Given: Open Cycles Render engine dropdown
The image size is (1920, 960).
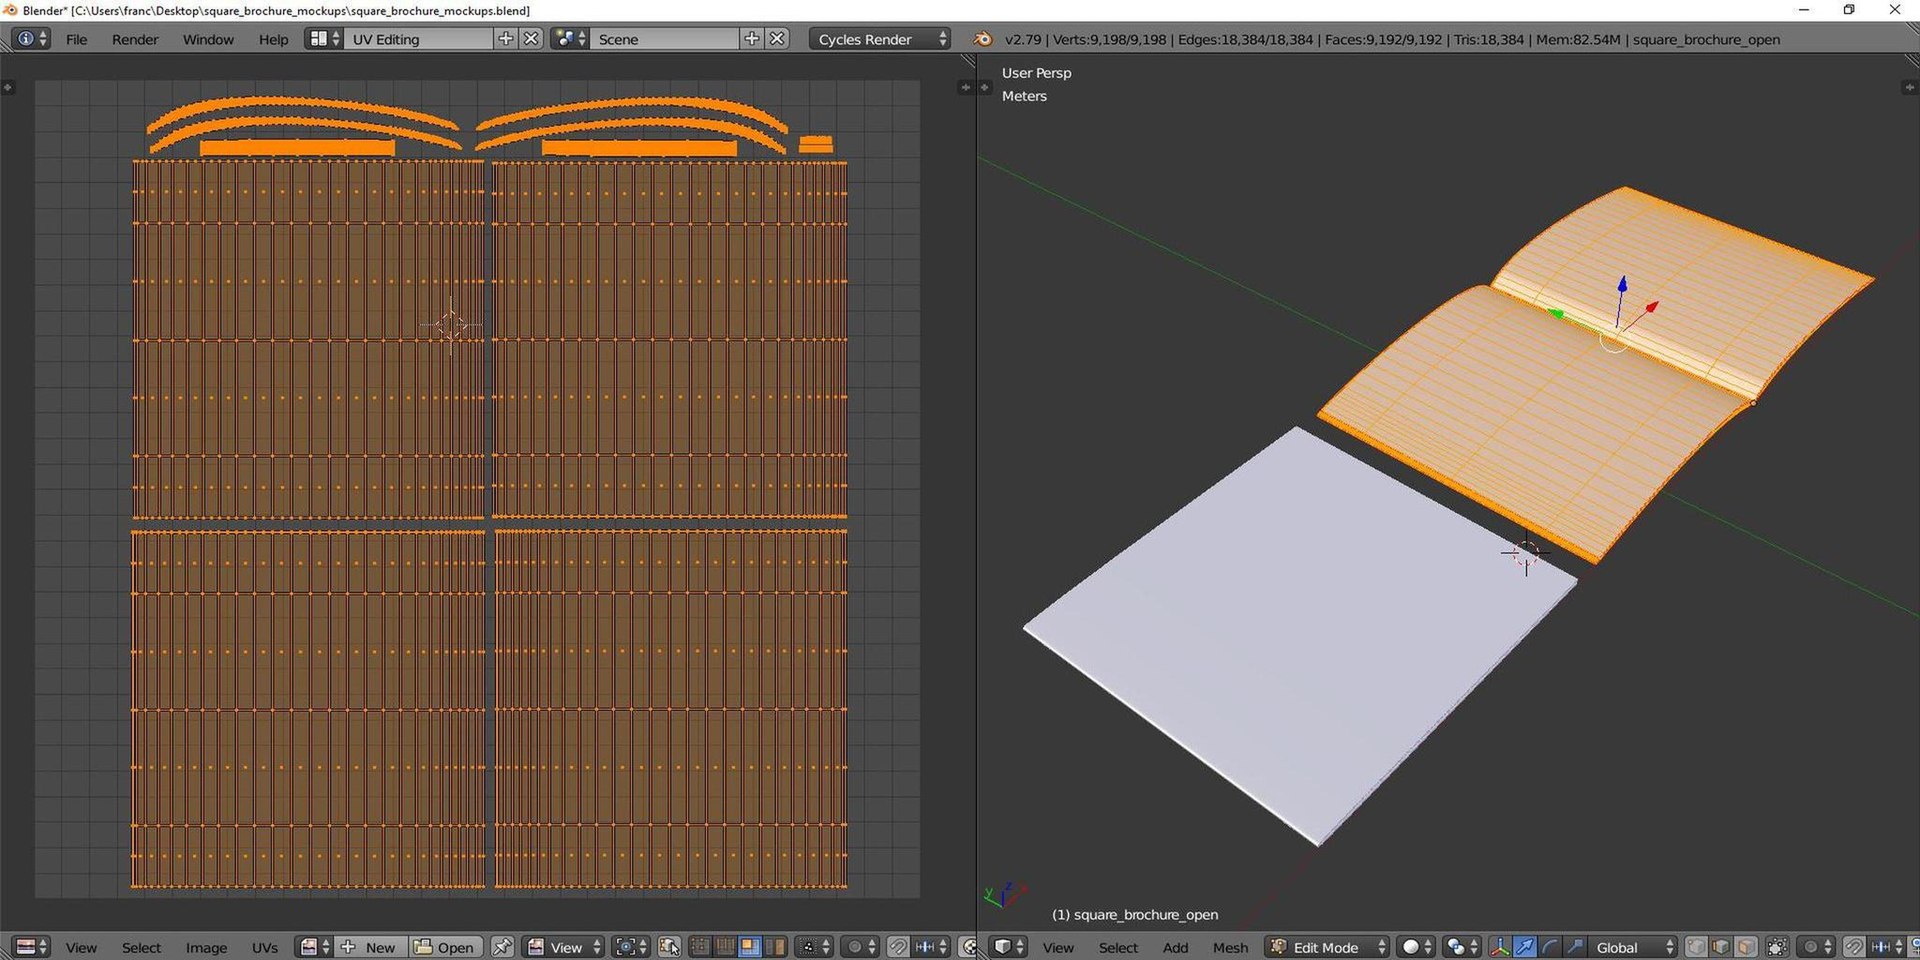Looking at the screenshot, I should pyautogui.click(x=879, y=39).
